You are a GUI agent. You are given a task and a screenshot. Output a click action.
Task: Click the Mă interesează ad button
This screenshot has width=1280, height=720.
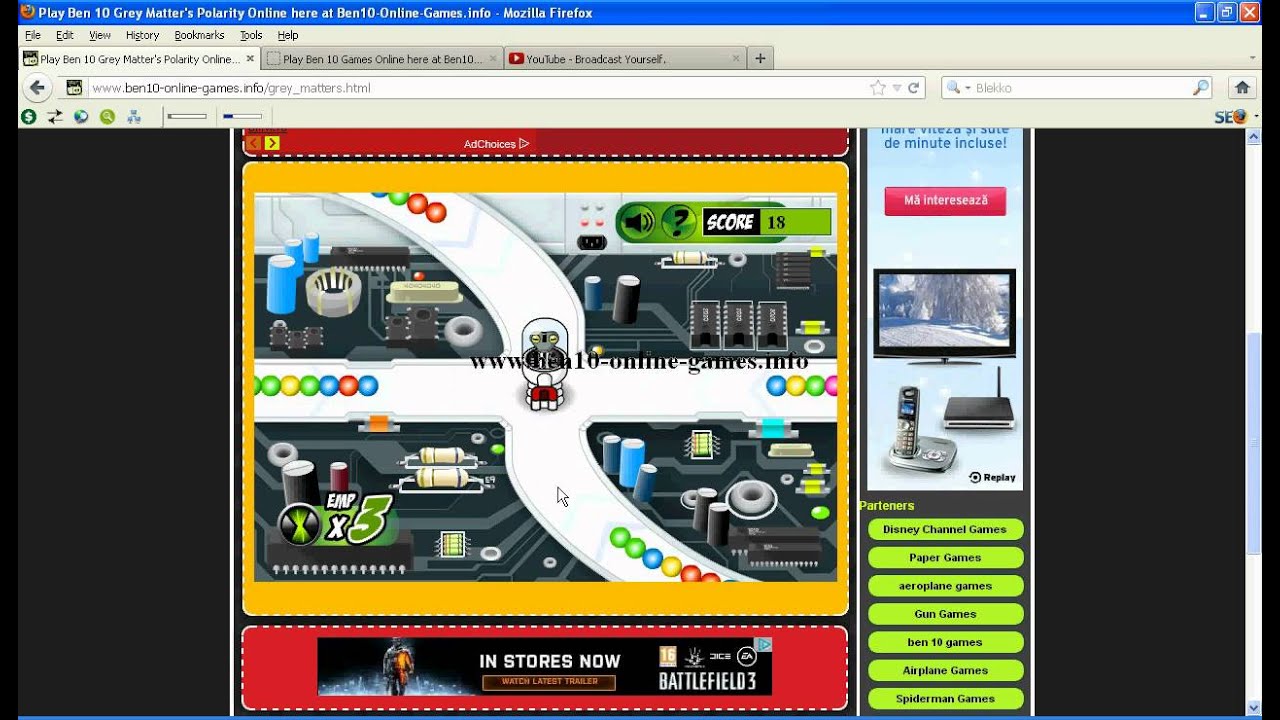coord(945,200)
